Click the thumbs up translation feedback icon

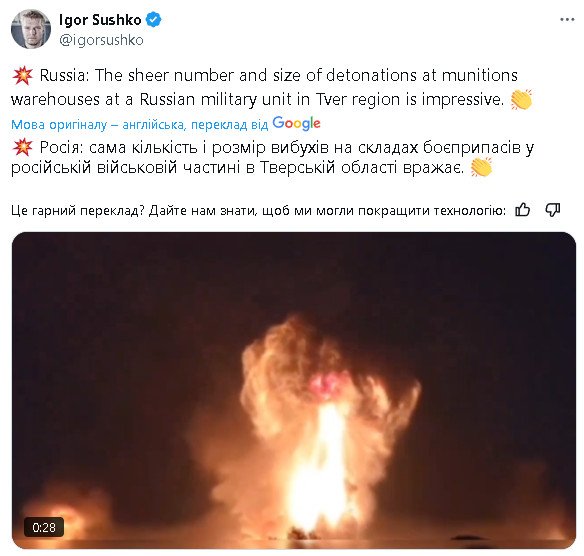523,210
